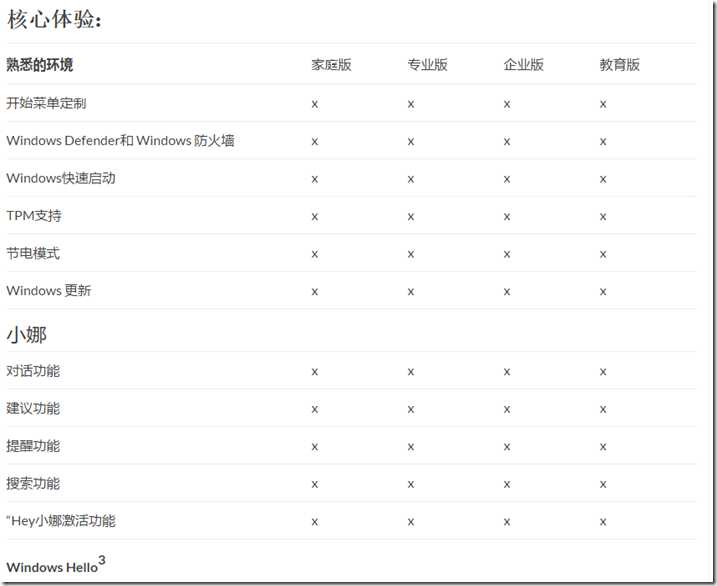
Task: Click 家庭版 mark in Windows Defender row
Action: (315, 142)
